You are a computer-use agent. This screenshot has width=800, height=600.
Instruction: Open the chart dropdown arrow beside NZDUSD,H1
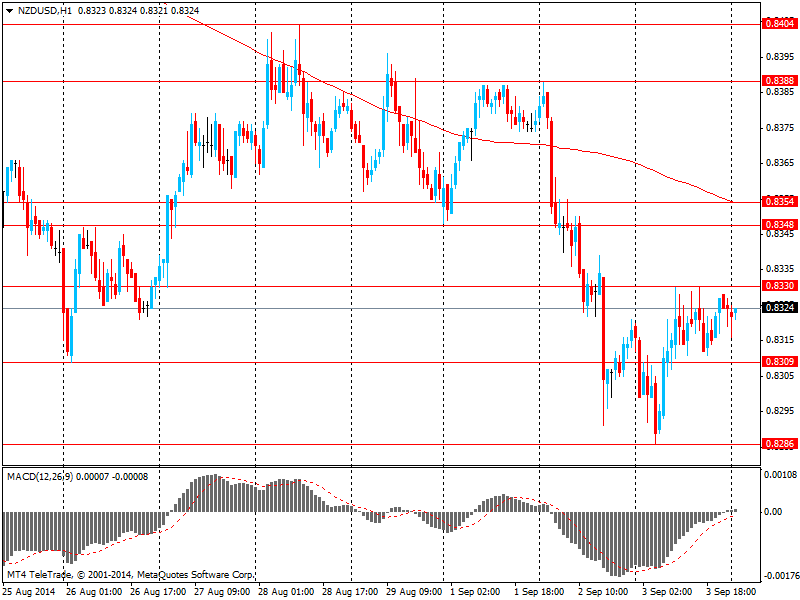pos(9,11)
